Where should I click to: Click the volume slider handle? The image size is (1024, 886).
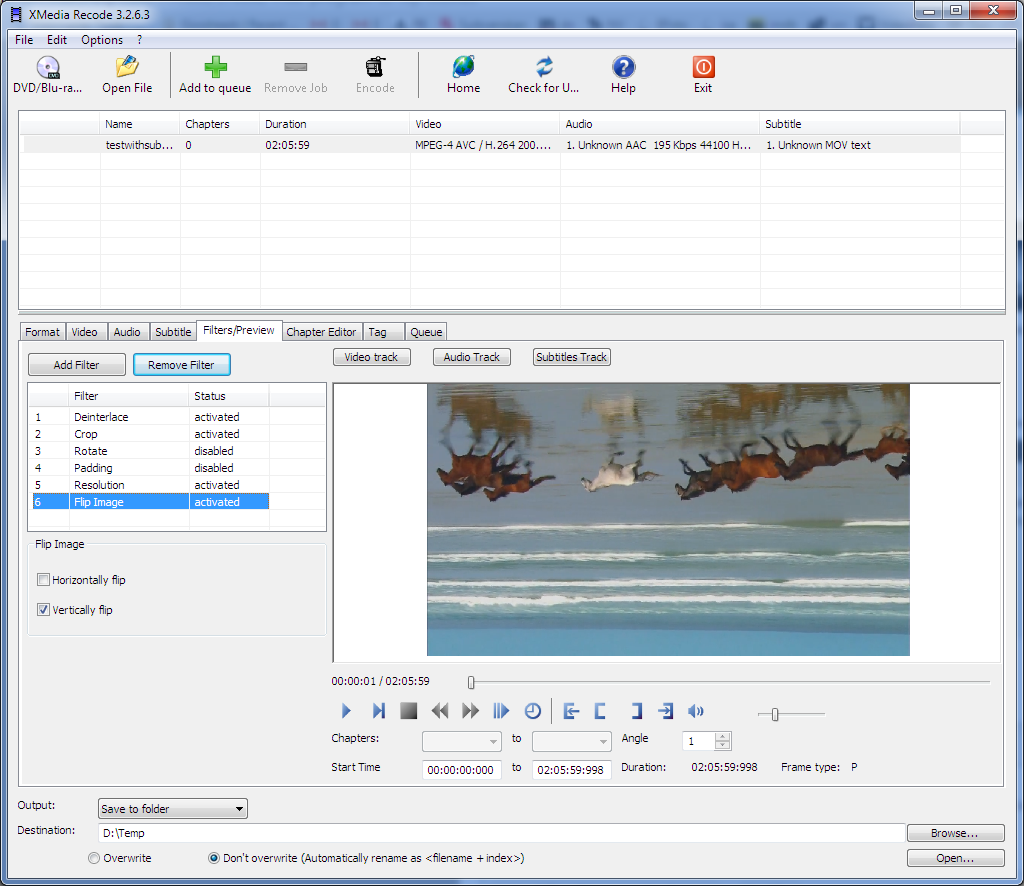(775, 714)
